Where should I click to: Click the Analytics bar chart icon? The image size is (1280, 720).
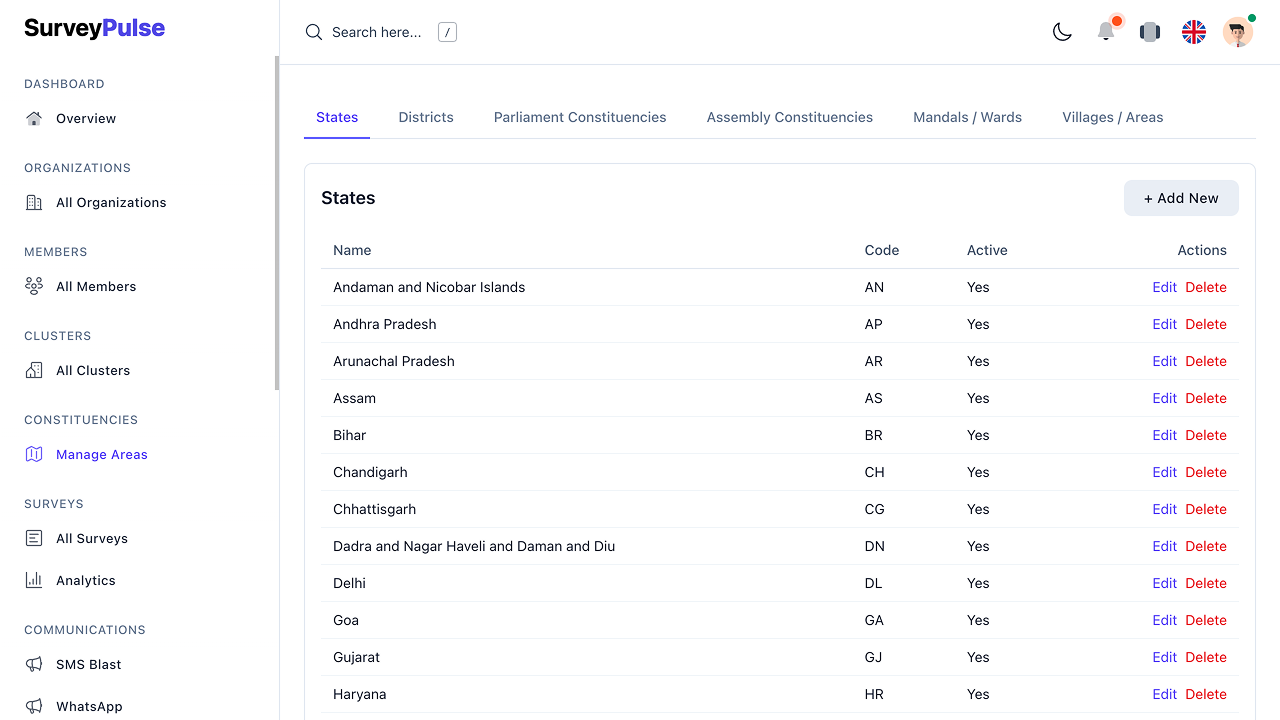coord(34,580)
